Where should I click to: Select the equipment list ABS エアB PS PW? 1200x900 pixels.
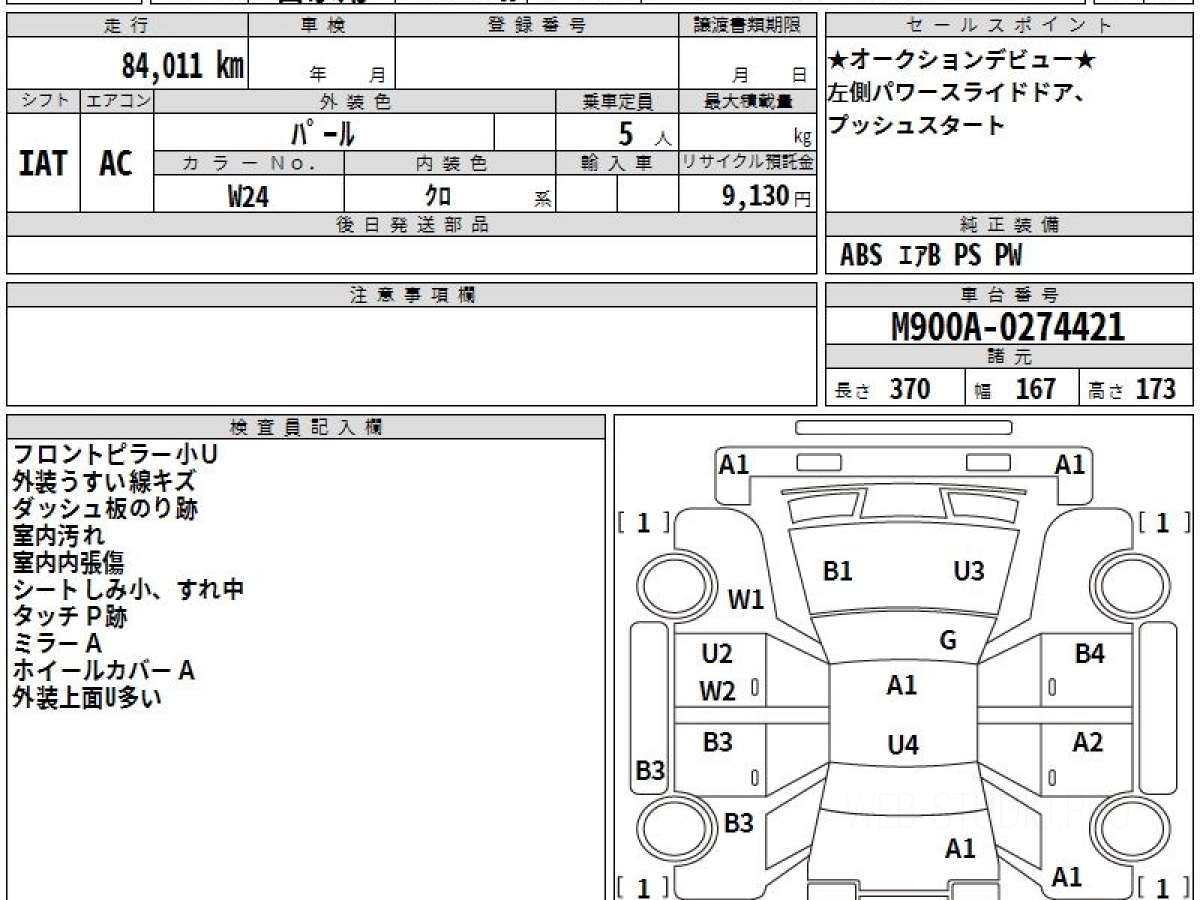tap(931, 256)
